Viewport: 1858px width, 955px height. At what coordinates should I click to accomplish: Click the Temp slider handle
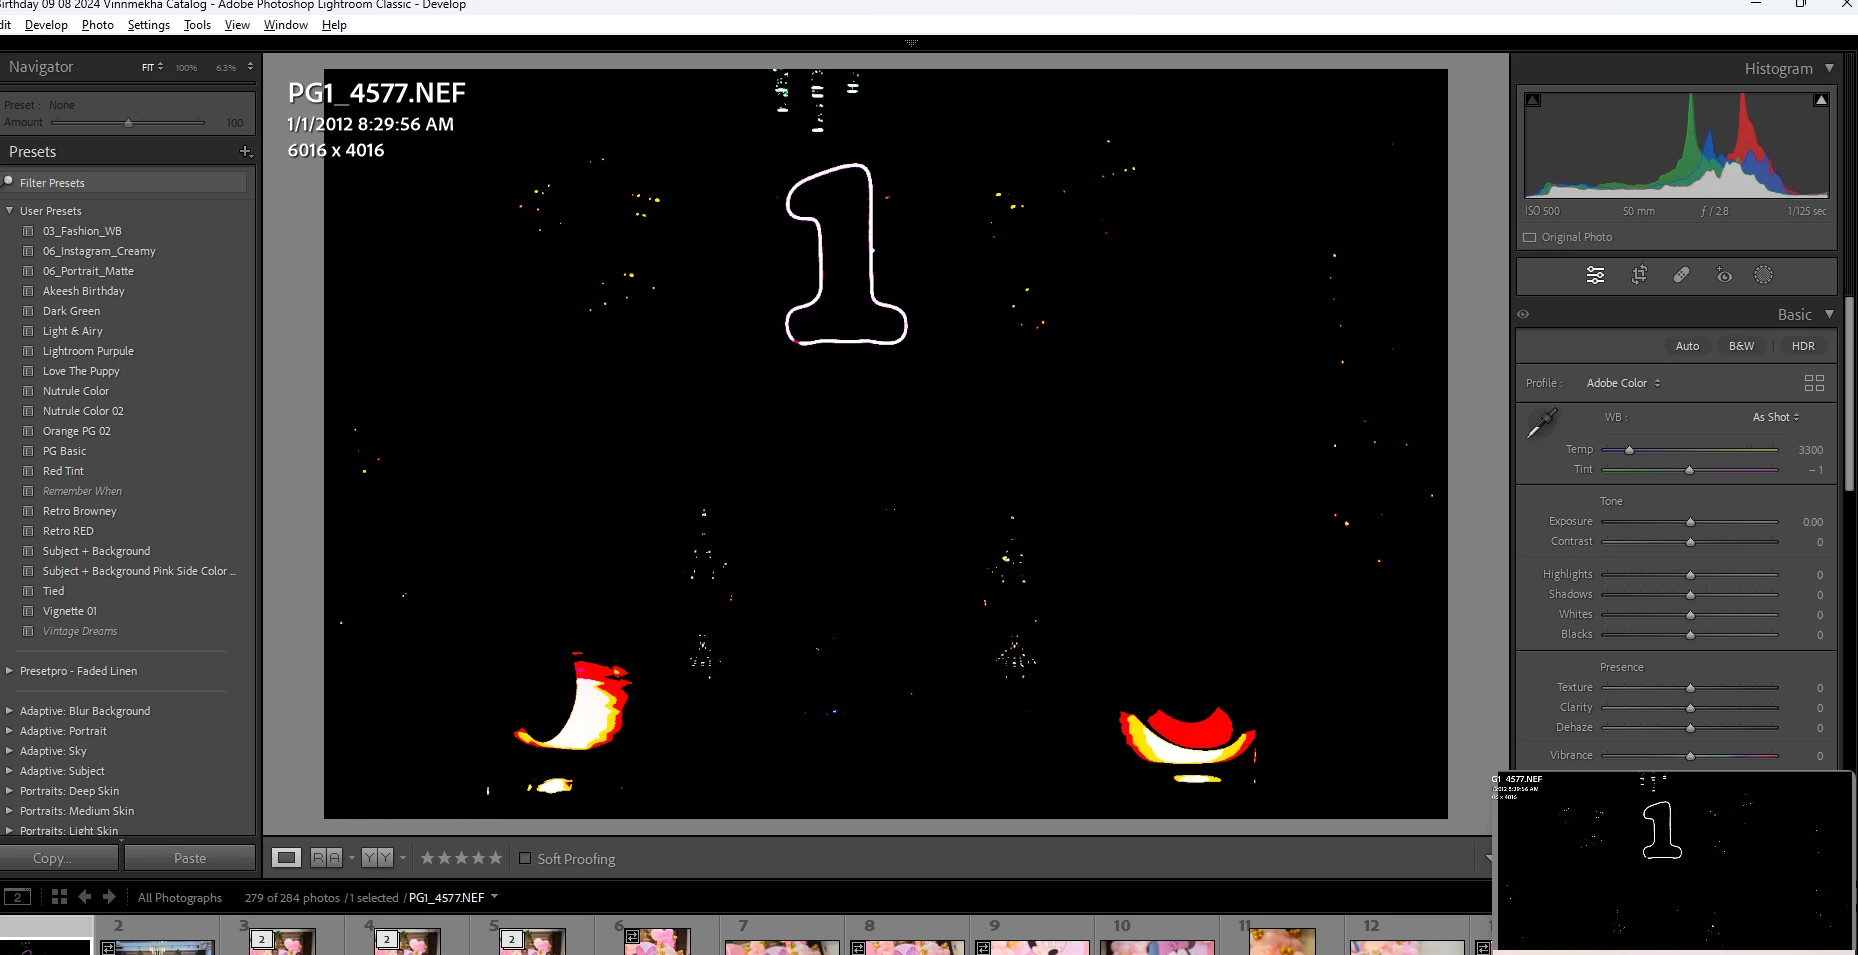click(x=1629, y=450)
